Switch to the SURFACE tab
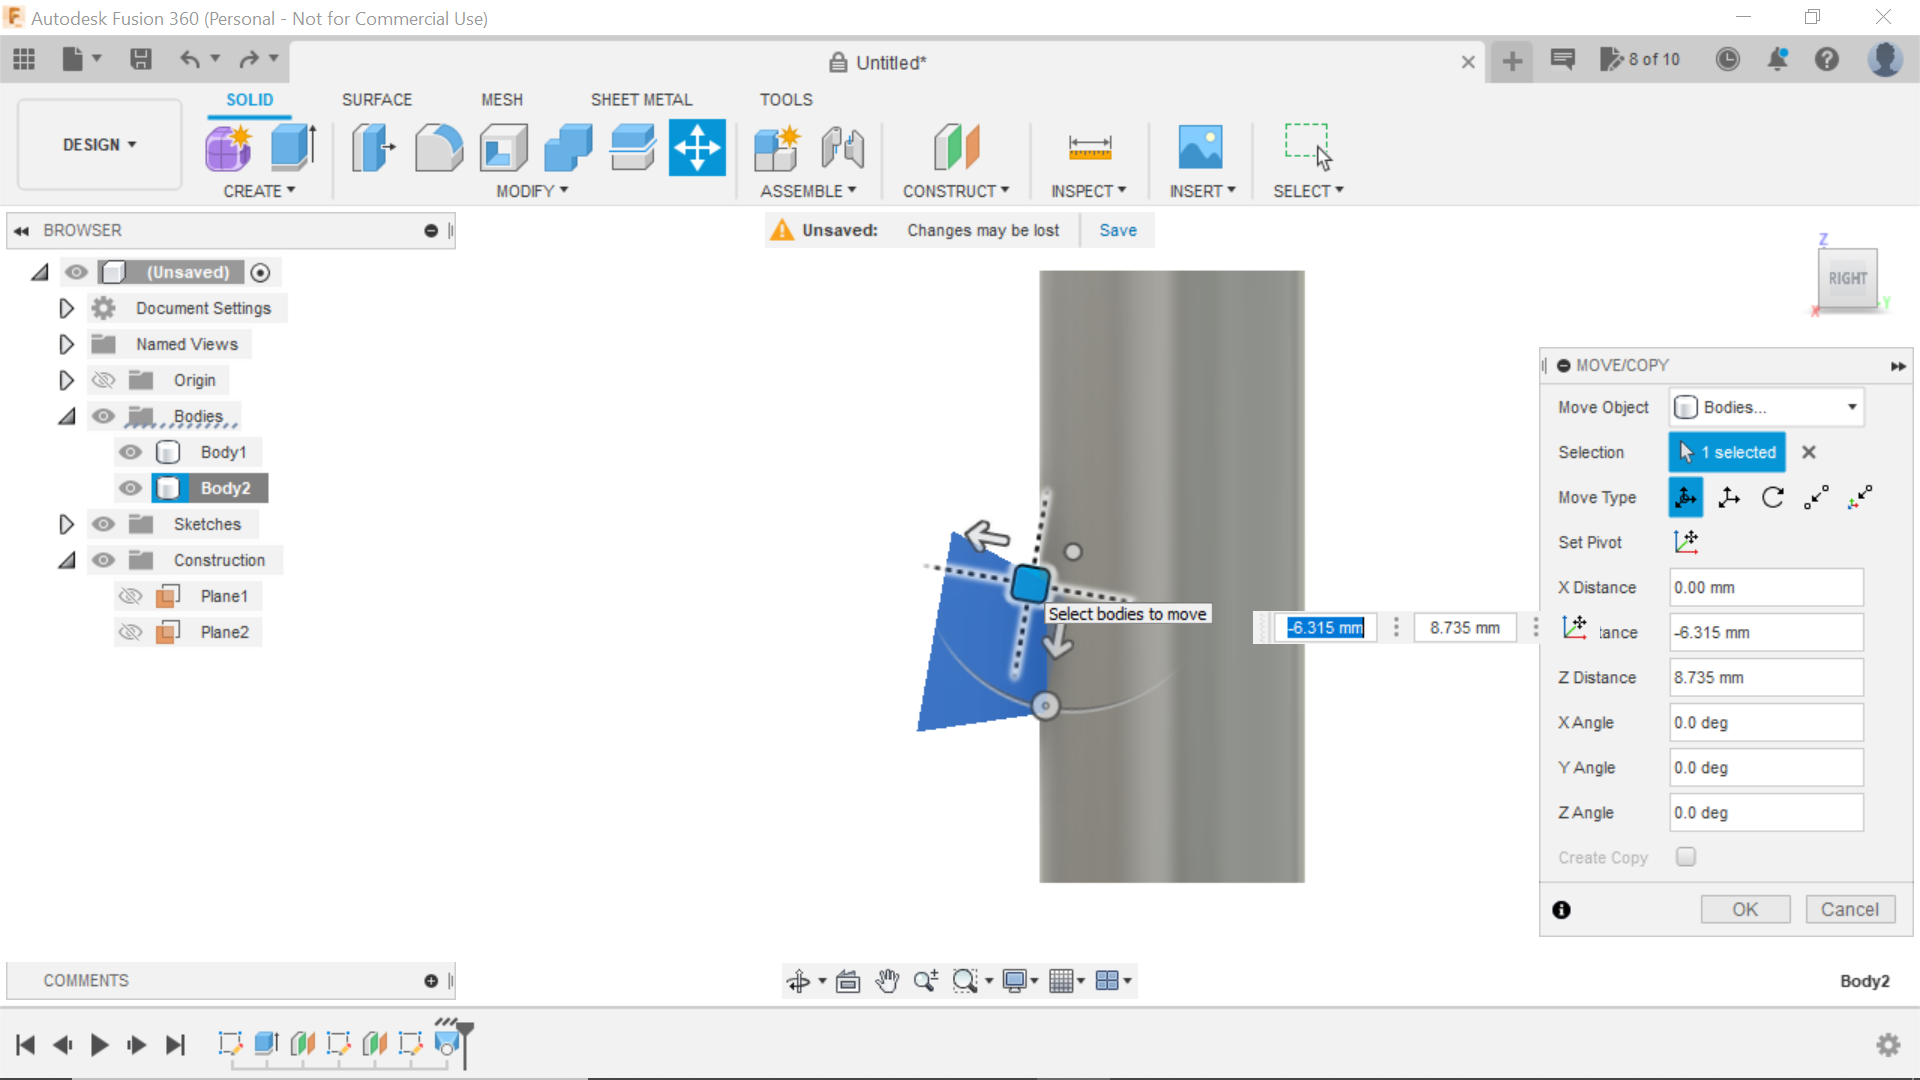1920x1080 pixels. click(377, 99)
